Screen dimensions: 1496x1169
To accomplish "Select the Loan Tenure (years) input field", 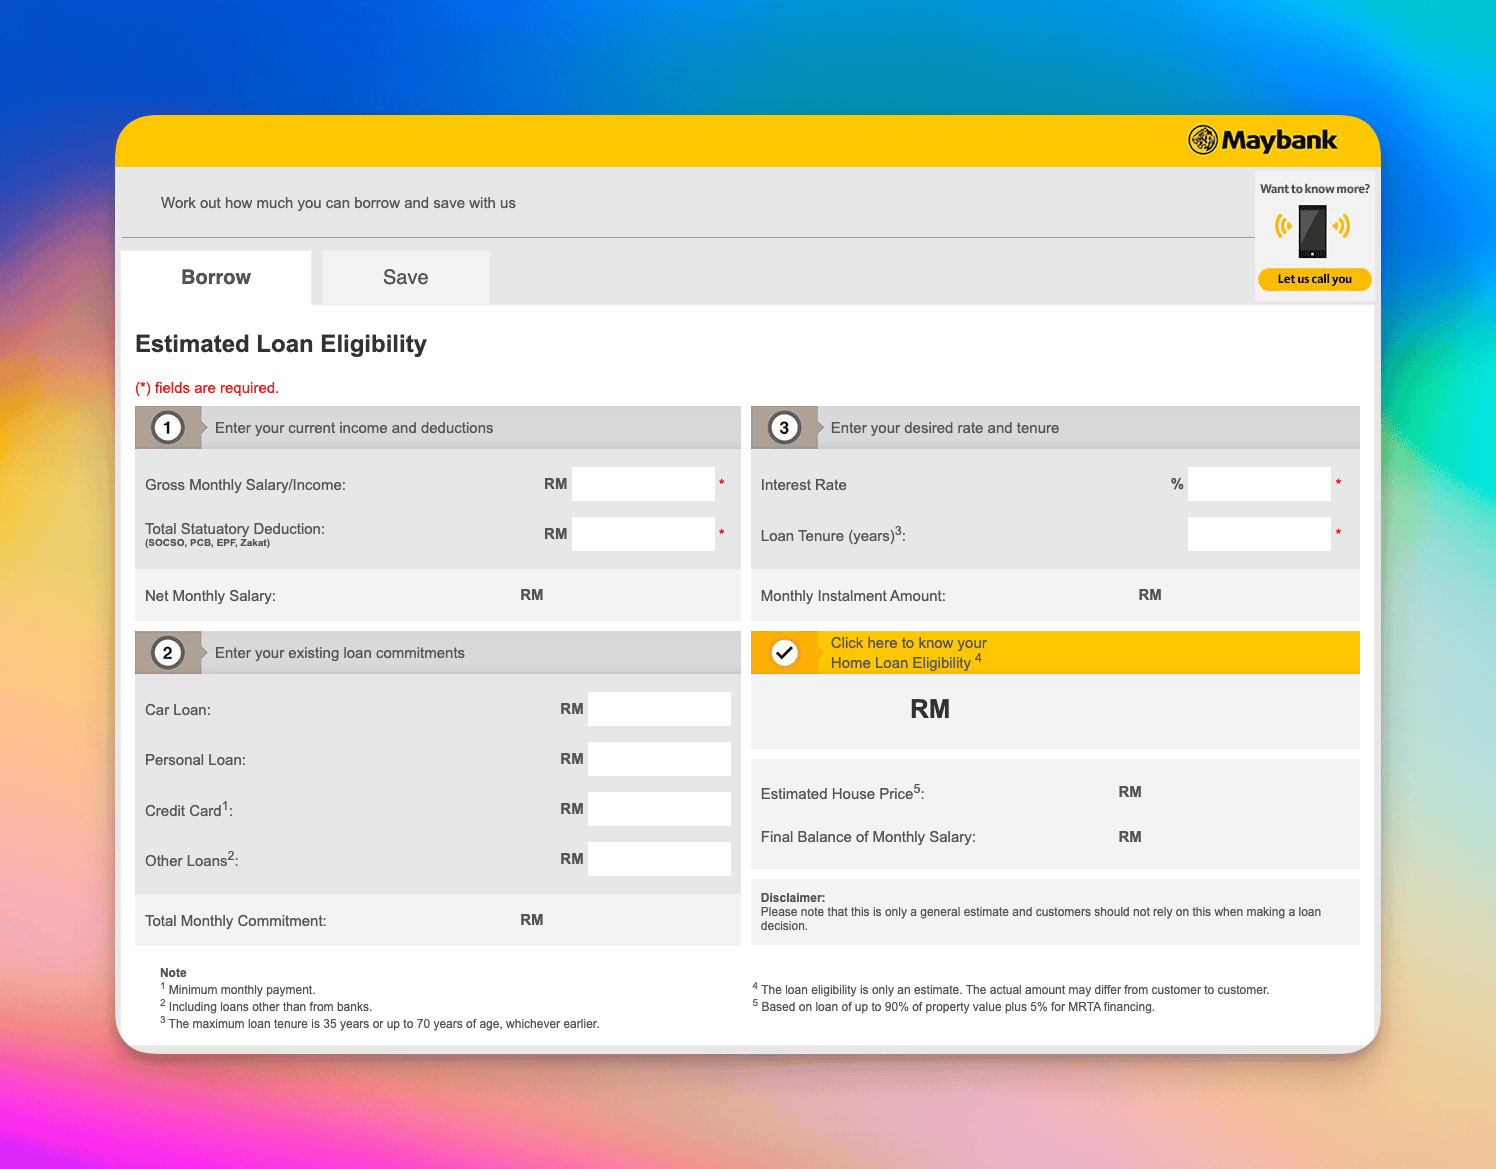I will point(1259,534).
